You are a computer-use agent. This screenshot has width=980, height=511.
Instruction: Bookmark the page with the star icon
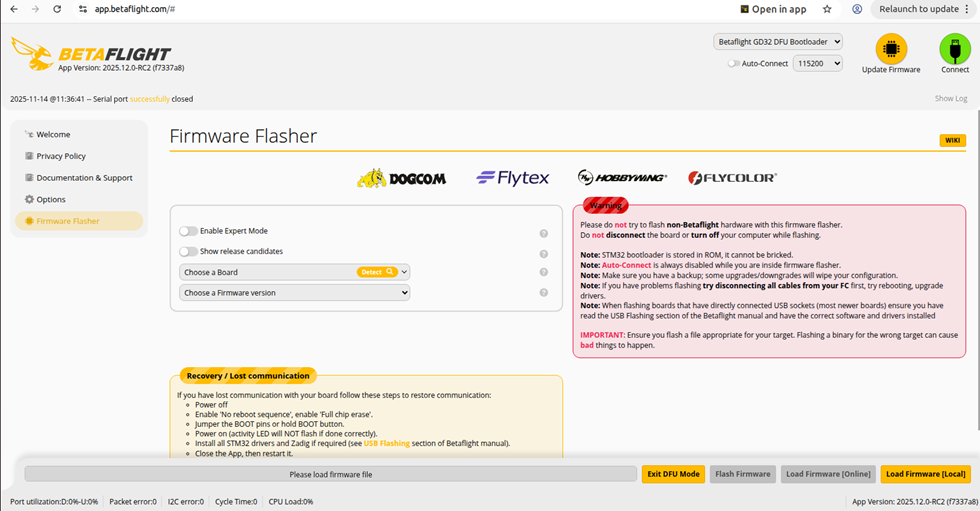coord(827,9)
